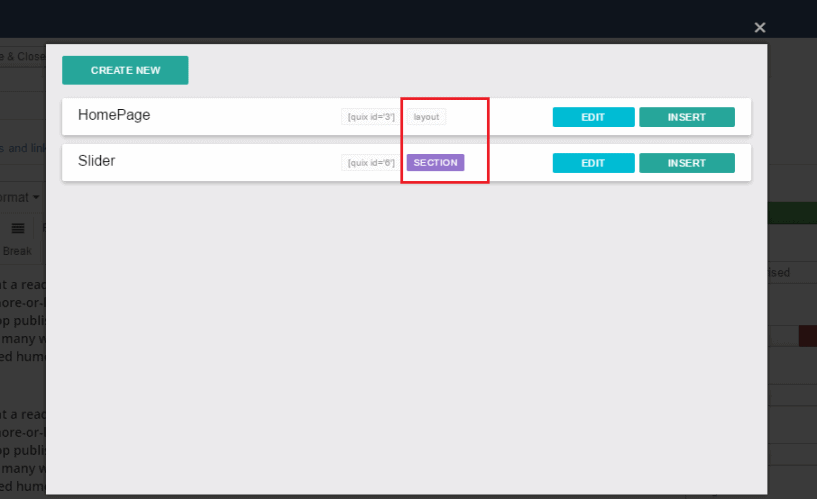Viewport: 817px width, 499px height.
Task: Click the layout tag on HomePage
Action: coord(426,117)
